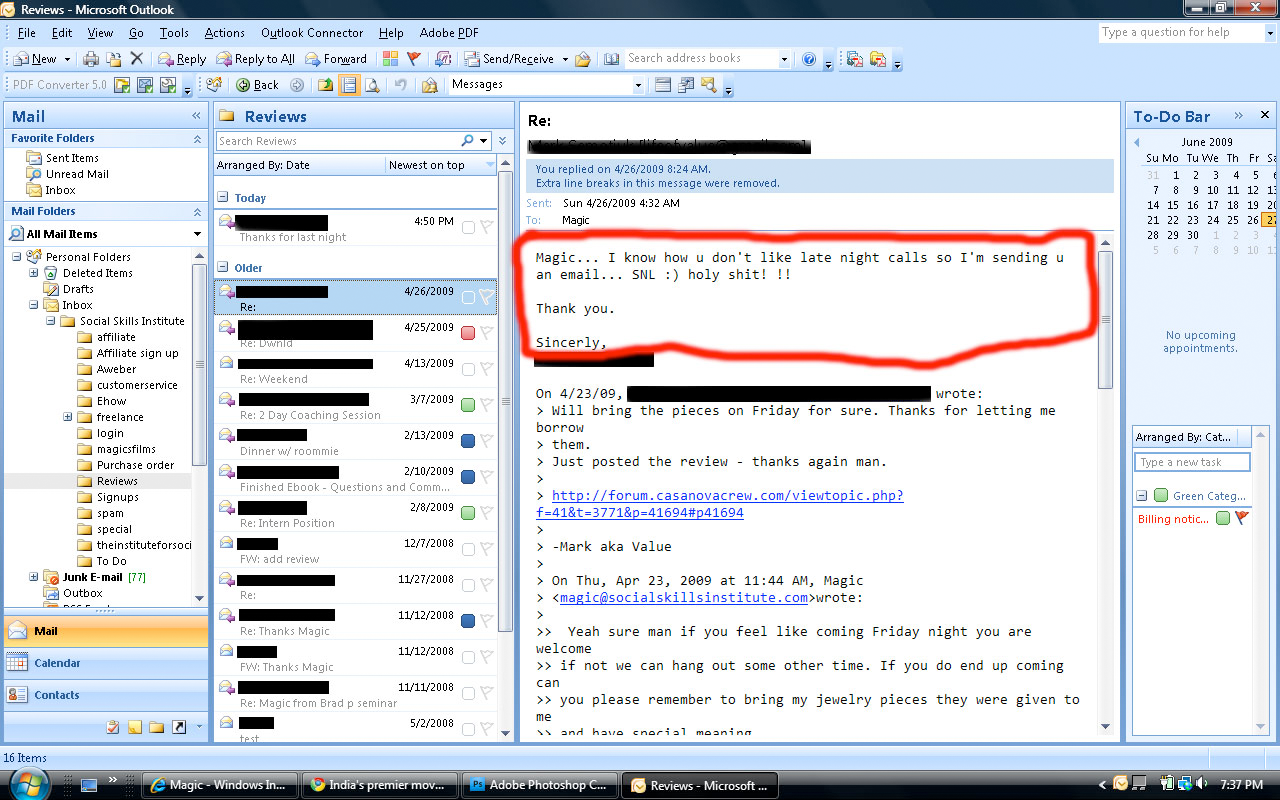Open the Send/Receive dropdown arrow
1280x800 pixels.
[565, 59]
